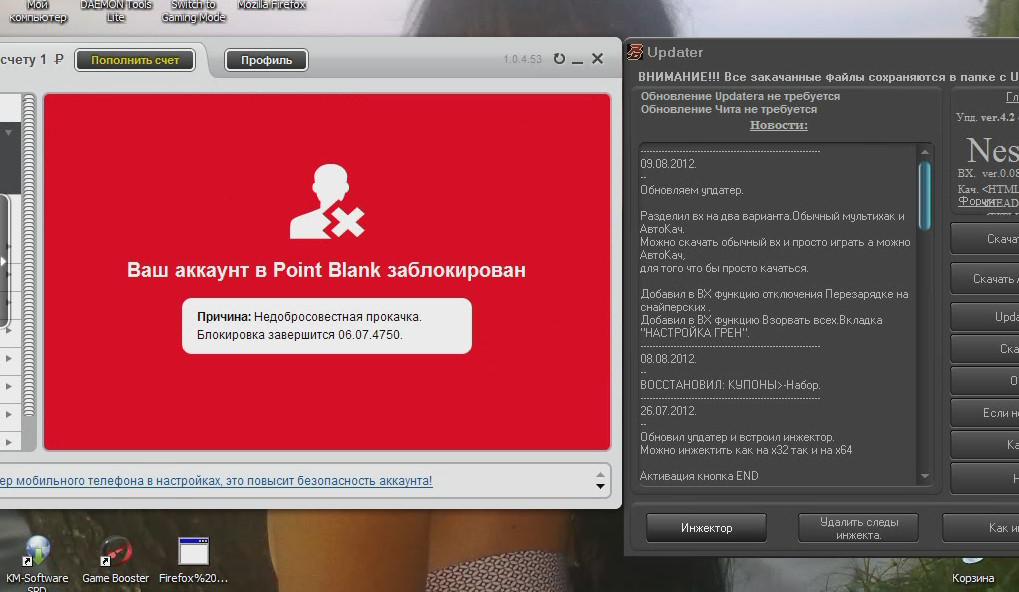
Task: Click the up arrow of the launcher news ticker
Action: 600,474
